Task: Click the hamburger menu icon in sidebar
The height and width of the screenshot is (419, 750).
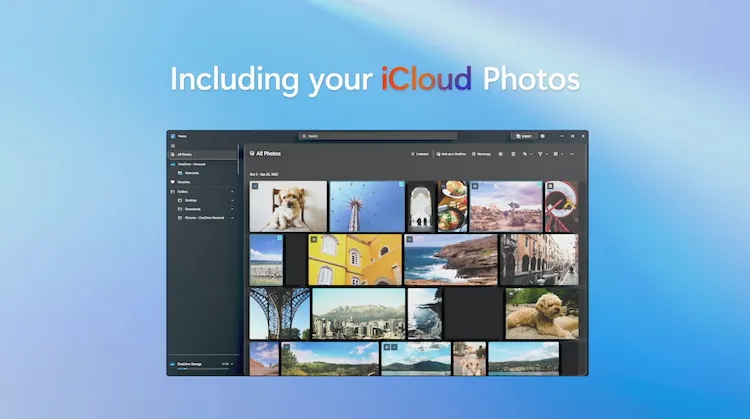Action: point(172,145)
